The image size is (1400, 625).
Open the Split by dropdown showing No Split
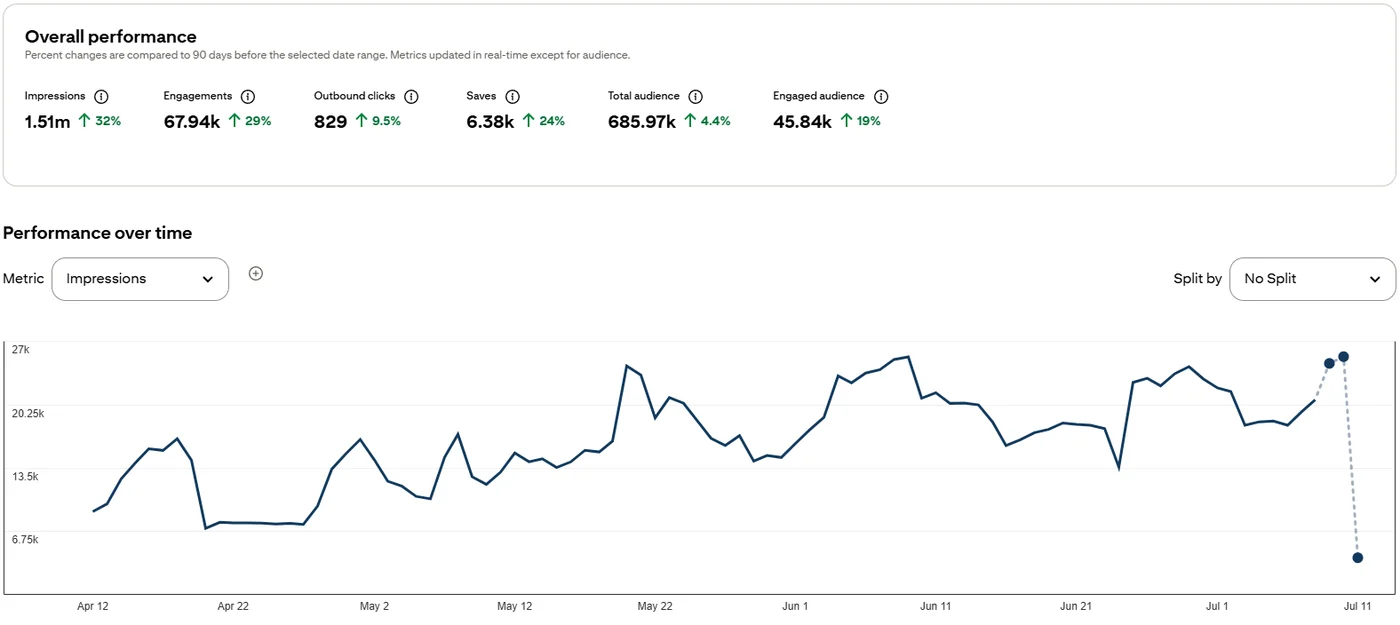click(x=1312, y=279)
